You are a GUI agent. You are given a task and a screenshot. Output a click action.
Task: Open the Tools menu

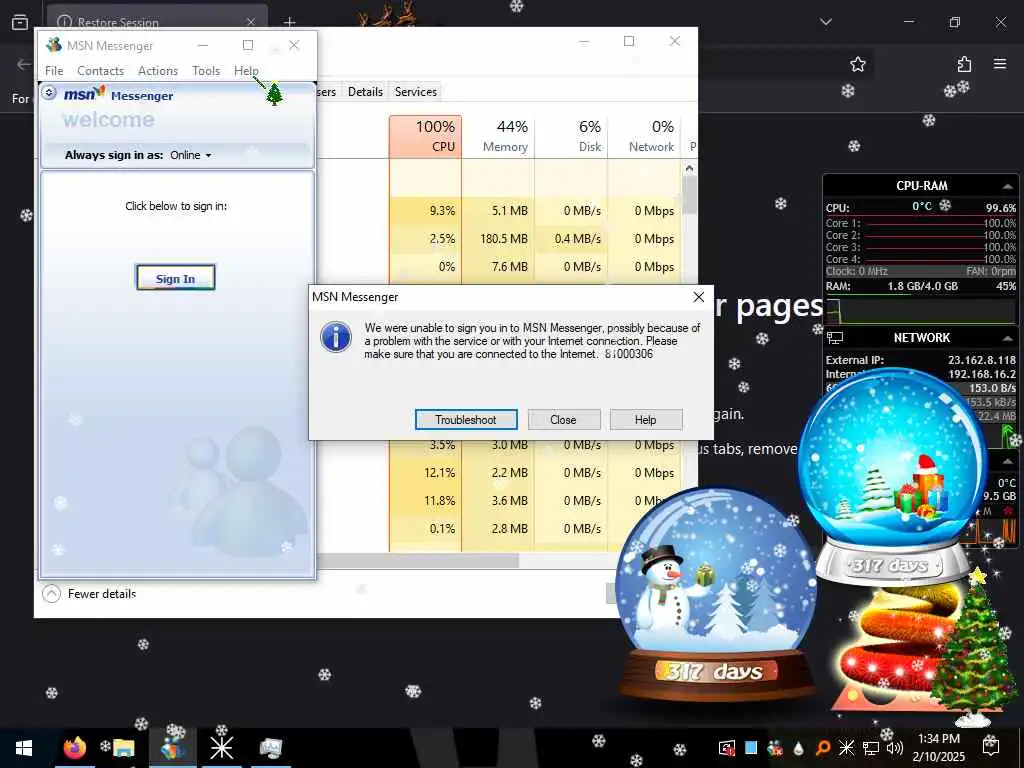[x=206, y=71]
